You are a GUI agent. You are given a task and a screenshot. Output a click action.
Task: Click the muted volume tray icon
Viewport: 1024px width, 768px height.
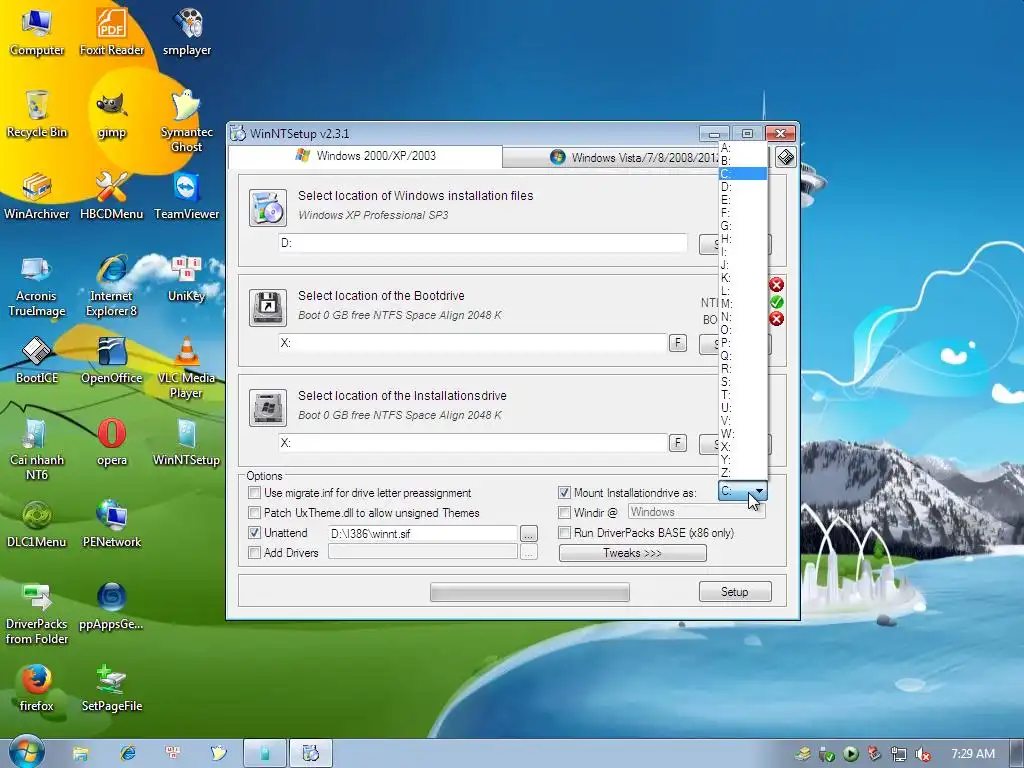click(923, 754)
